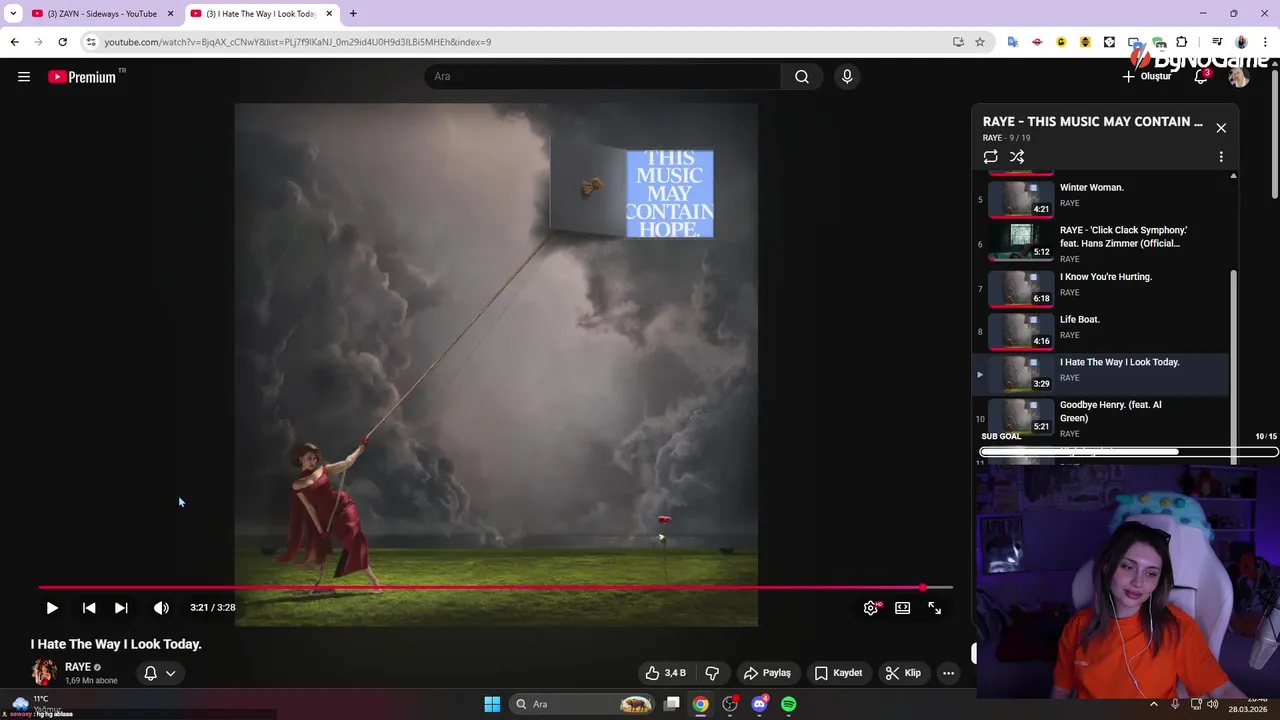Open Discord from the taskbar
This screenshot has width=1280, height=720.
(x=759, y=704)
